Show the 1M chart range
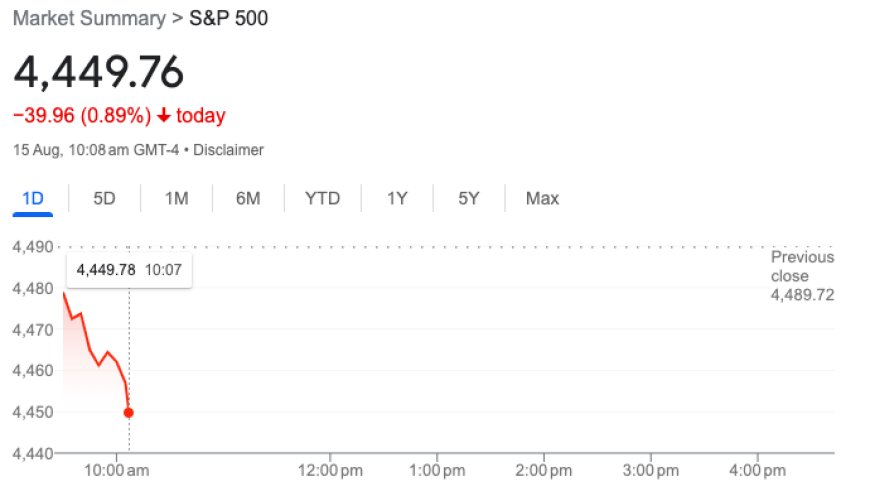Viewport: 870px width, 496px height. coord(177,198)
